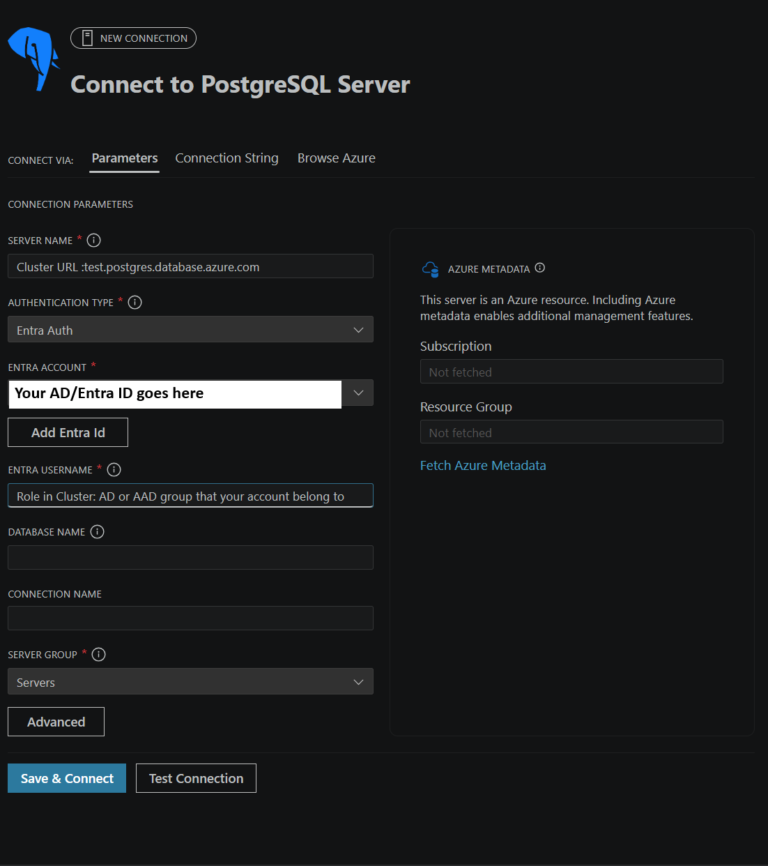Viewport: 768px width, 866px height.
Task: Click the Database Name input field
Action: point(190,557)
